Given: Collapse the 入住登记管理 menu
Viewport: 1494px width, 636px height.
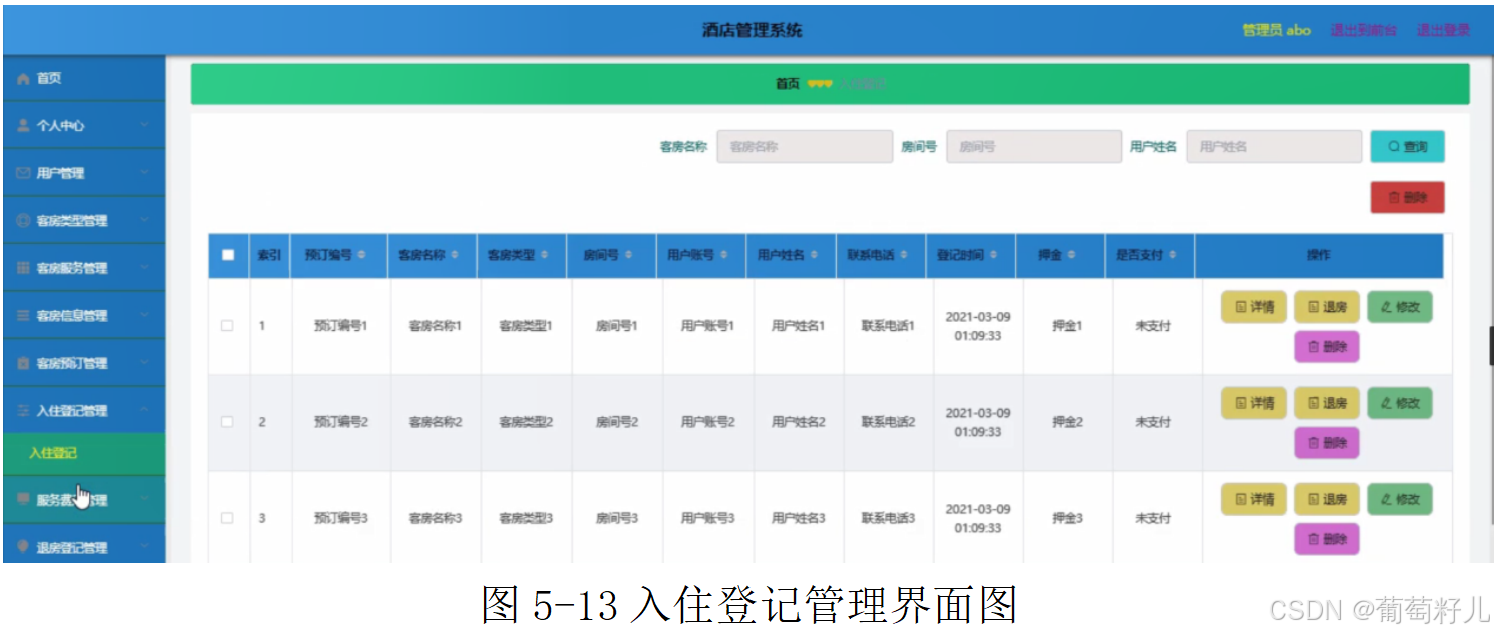Looking at the screenshot, I should point(84,409).
